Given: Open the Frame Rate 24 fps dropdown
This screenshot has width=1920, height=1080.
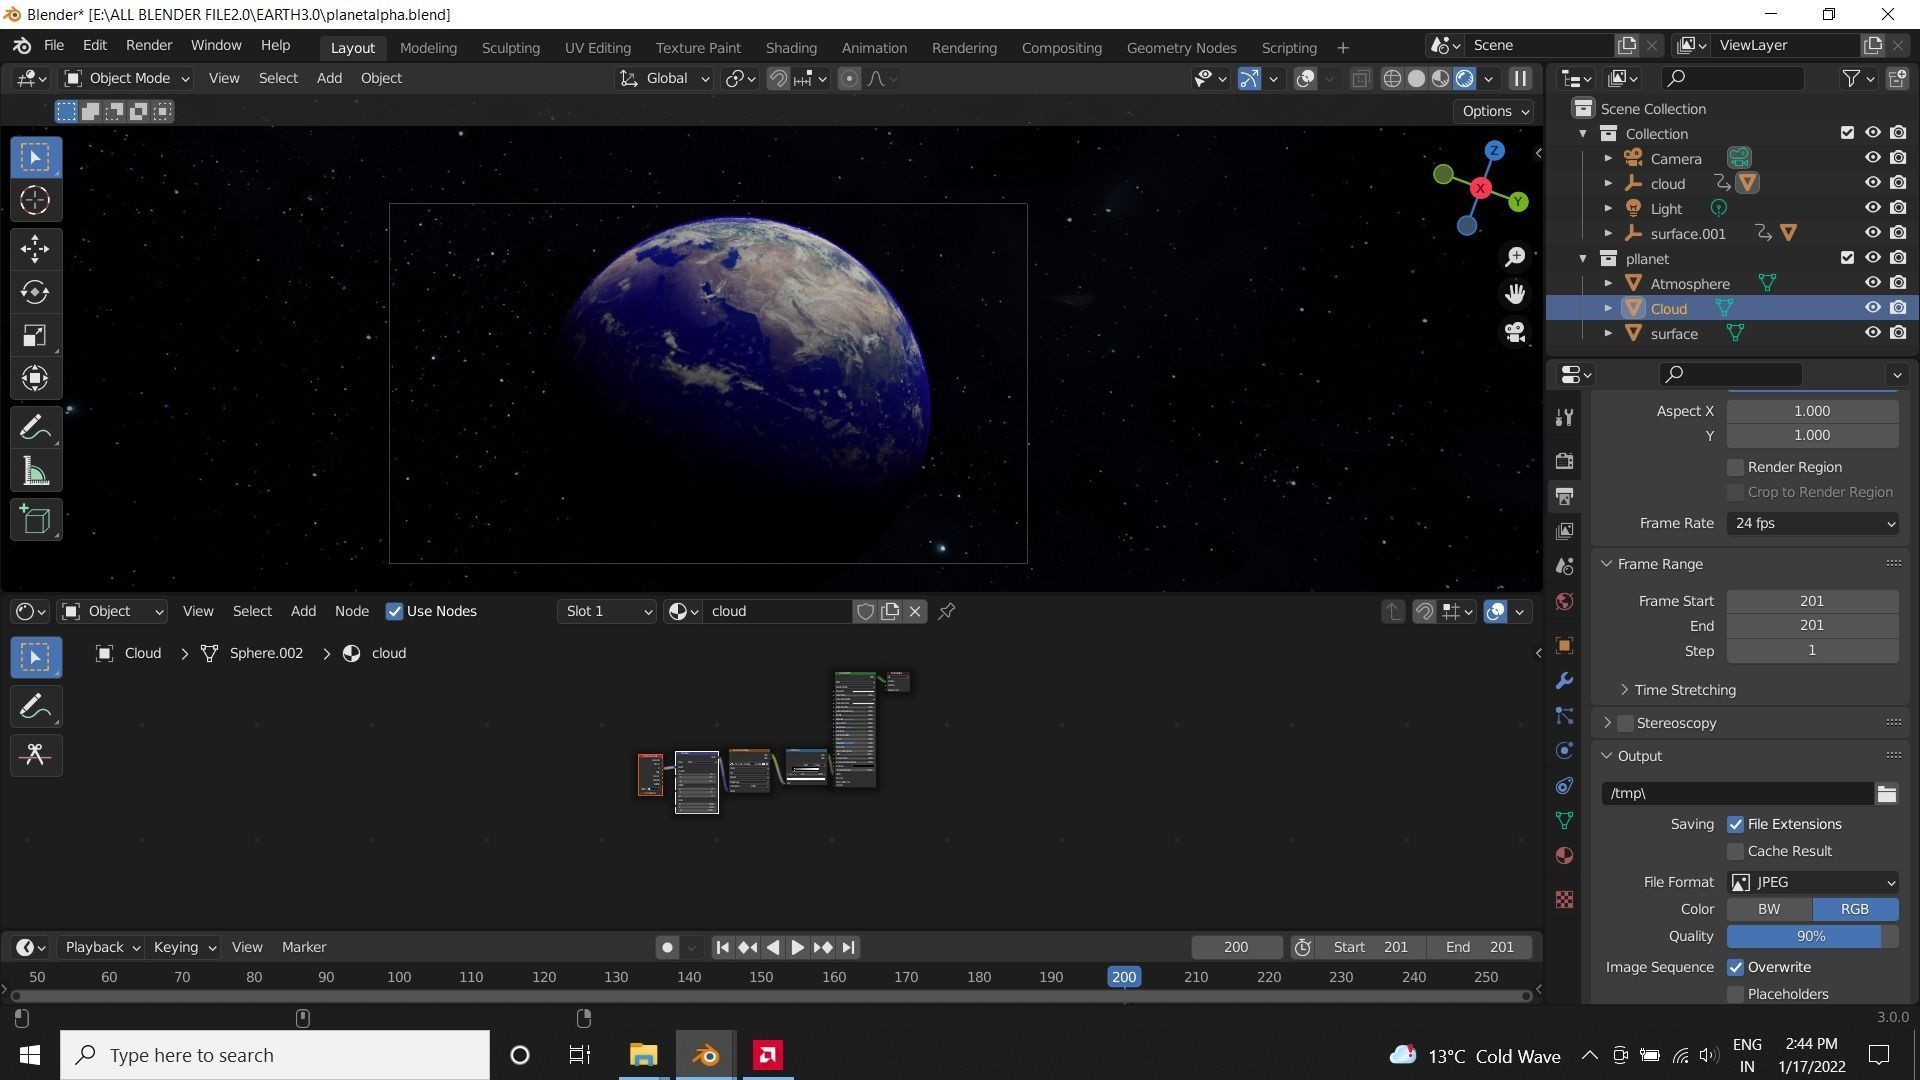Looking at the screenshot, I should pos(1812,523).
